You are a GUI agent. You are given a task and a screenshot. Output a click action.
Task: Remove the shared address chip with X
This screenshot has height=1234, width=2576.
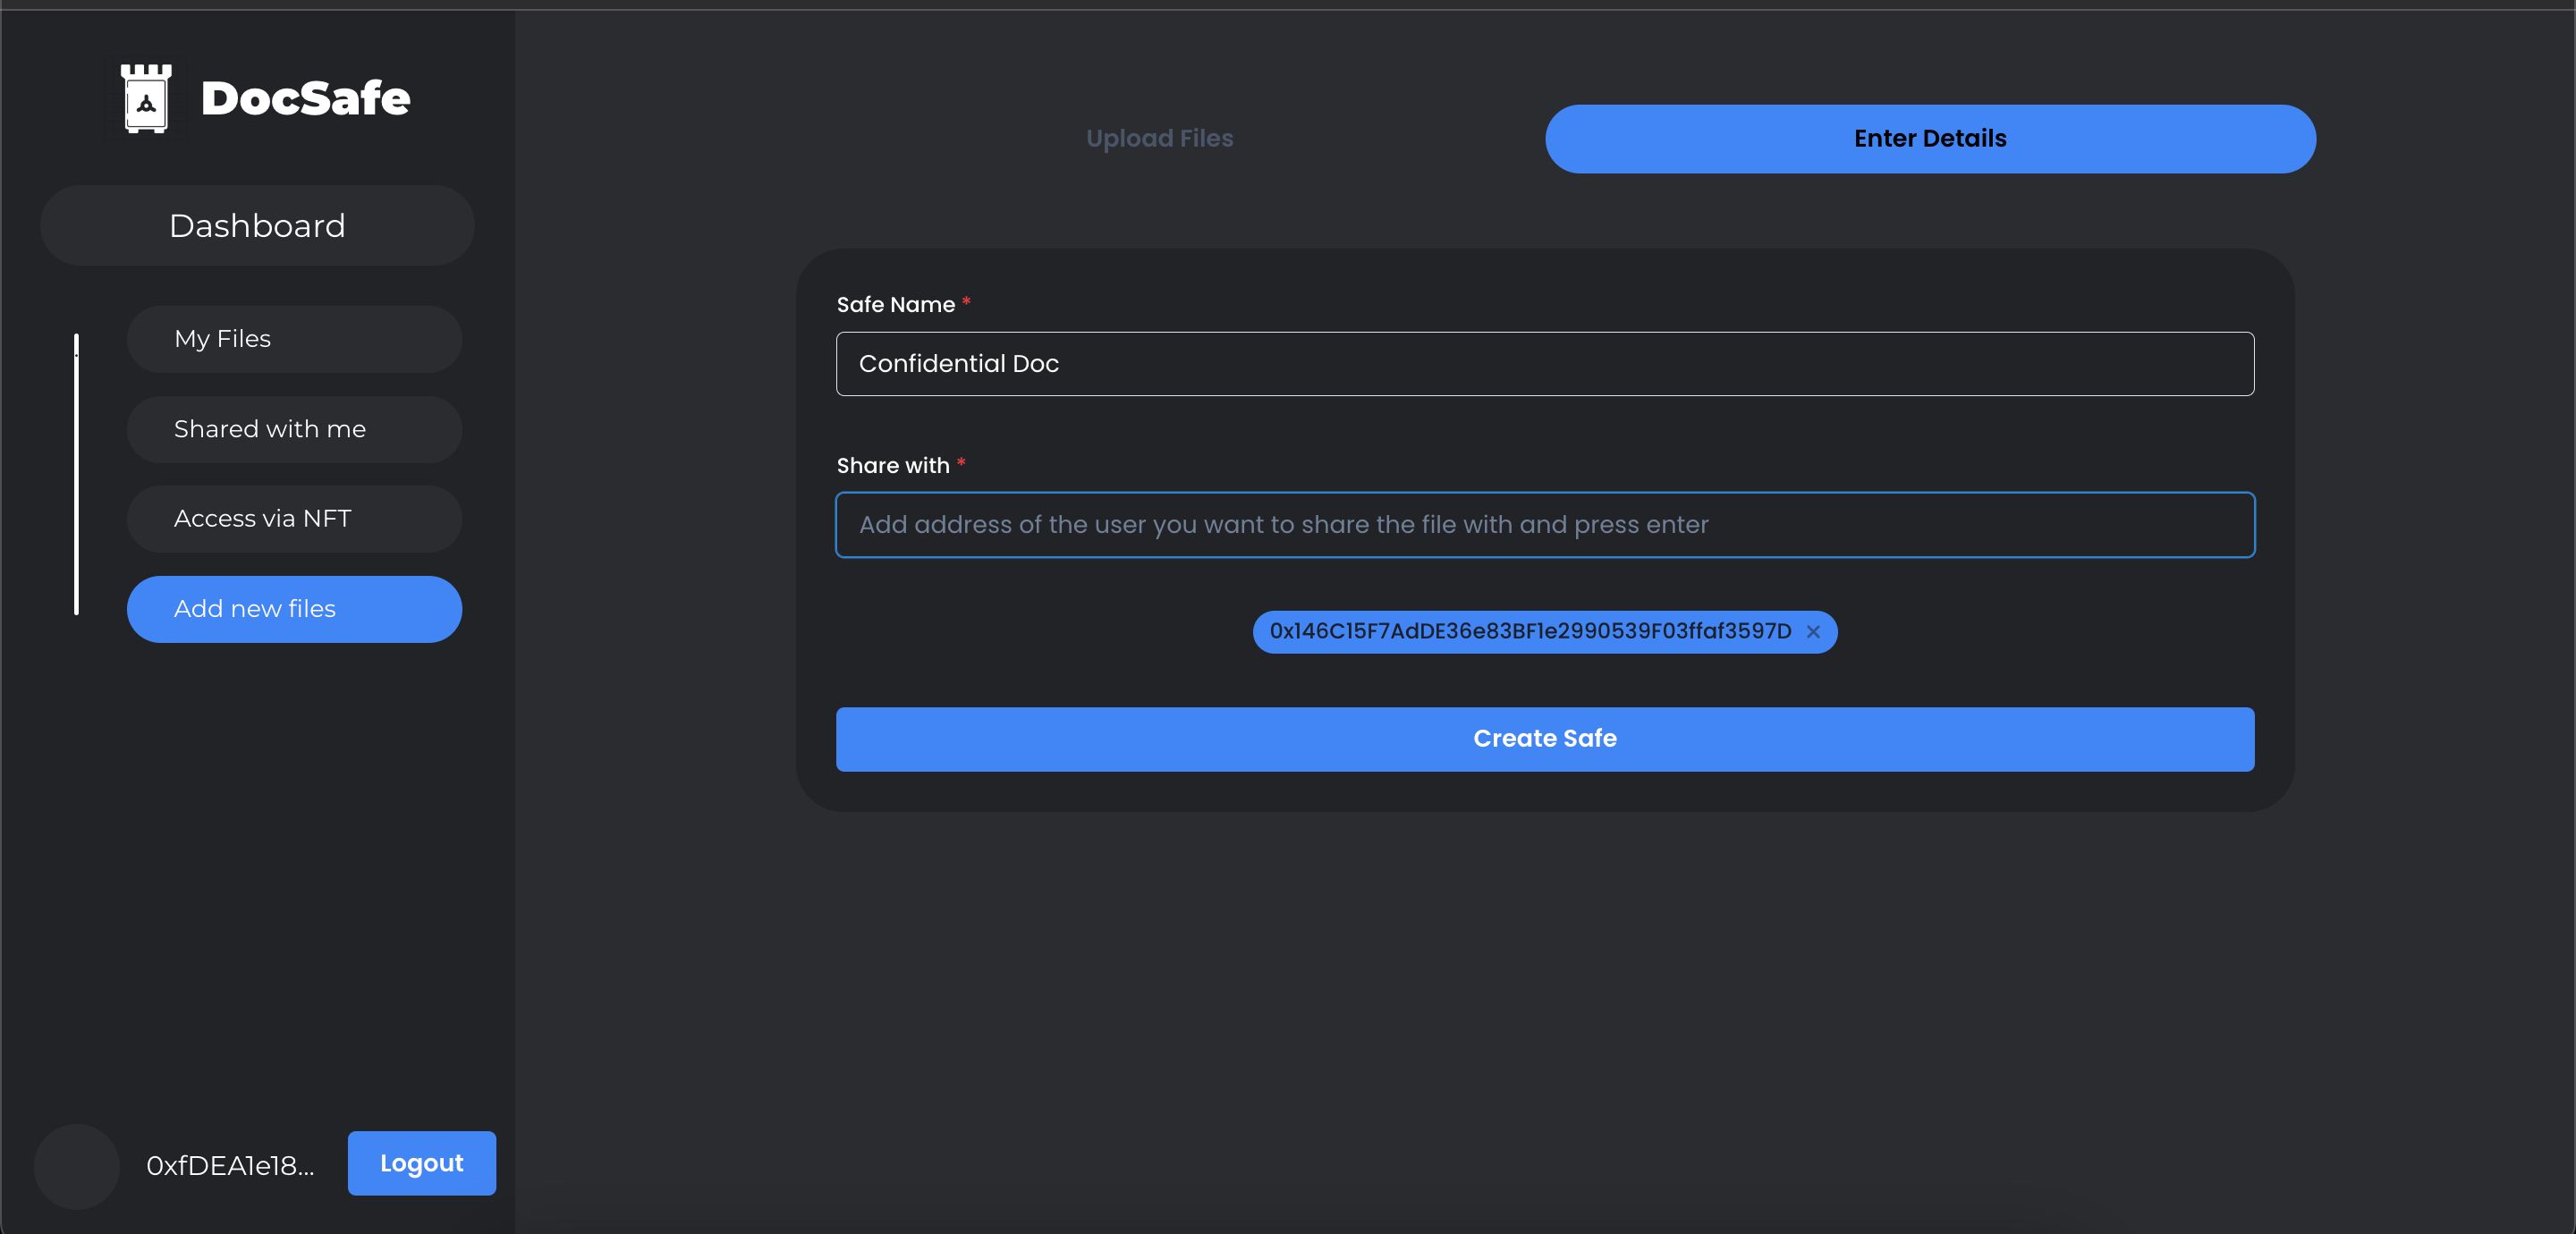coord(1813,632)
